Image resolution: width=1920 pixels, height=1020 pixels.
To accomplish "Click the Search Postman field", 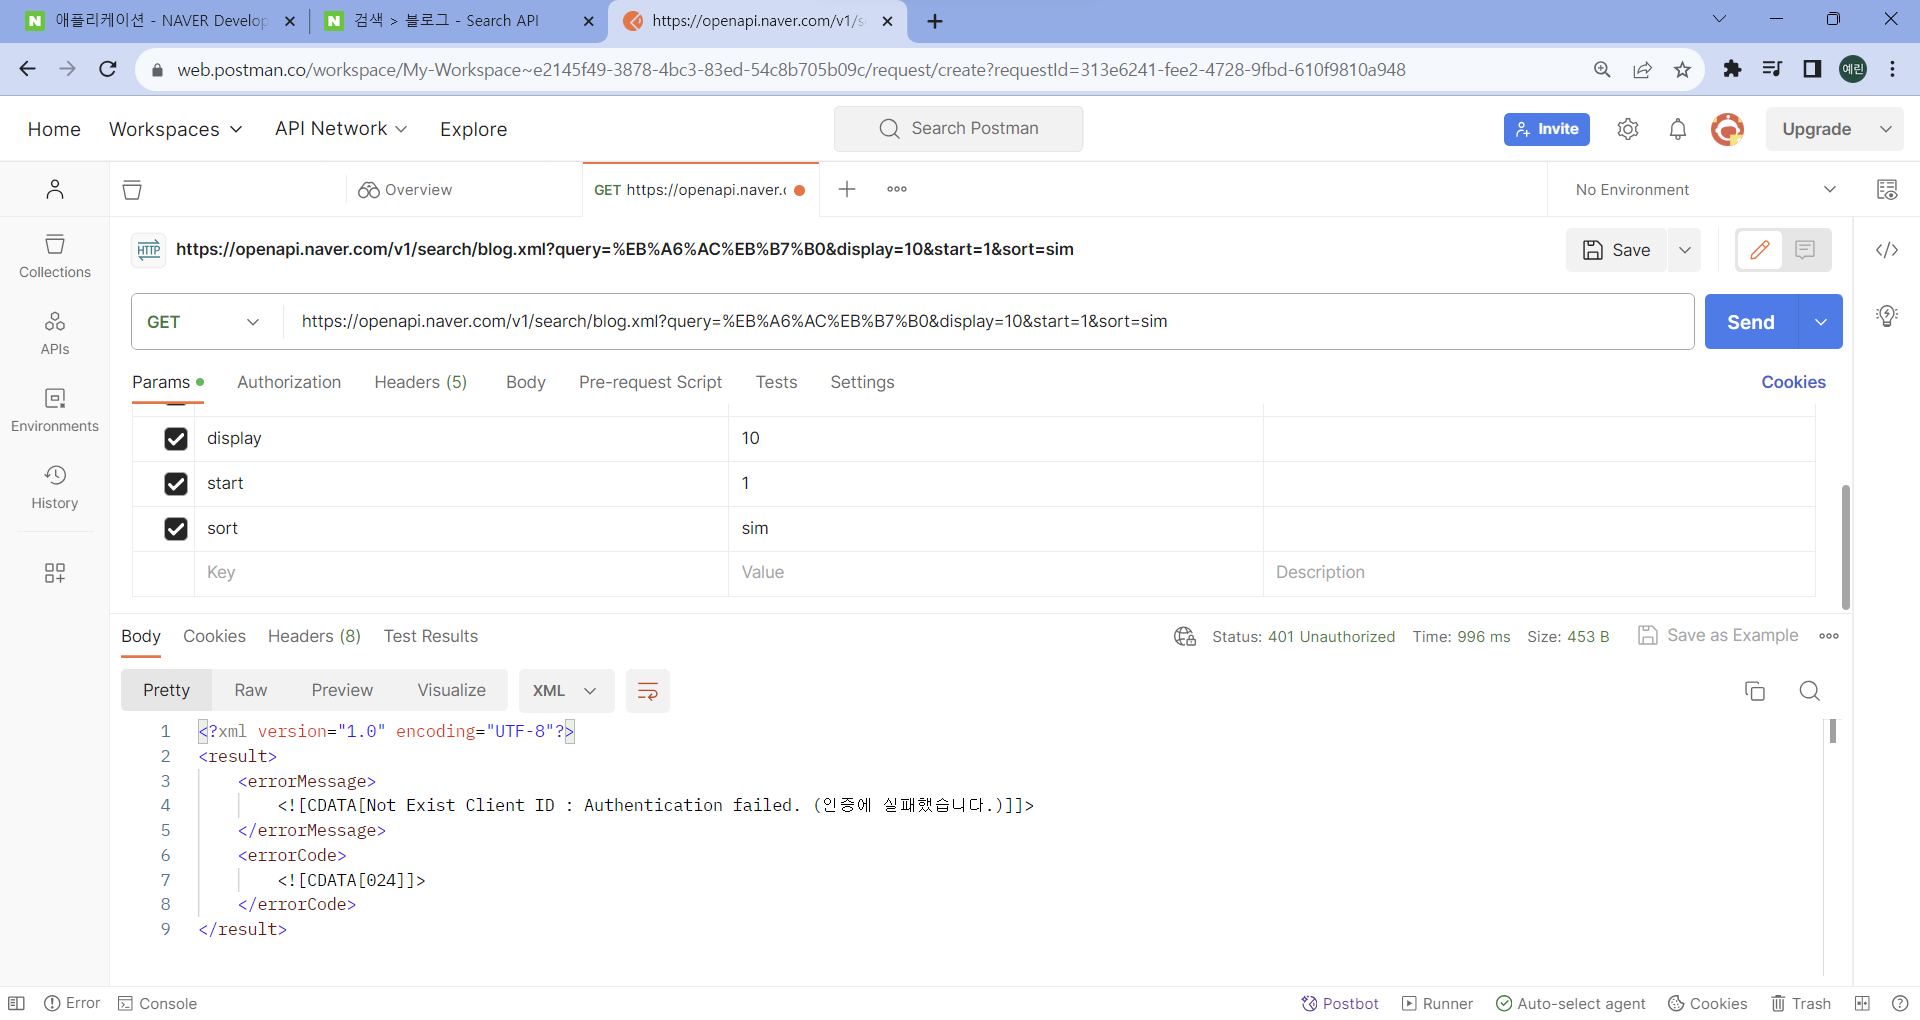I will (x=958, y=129).
